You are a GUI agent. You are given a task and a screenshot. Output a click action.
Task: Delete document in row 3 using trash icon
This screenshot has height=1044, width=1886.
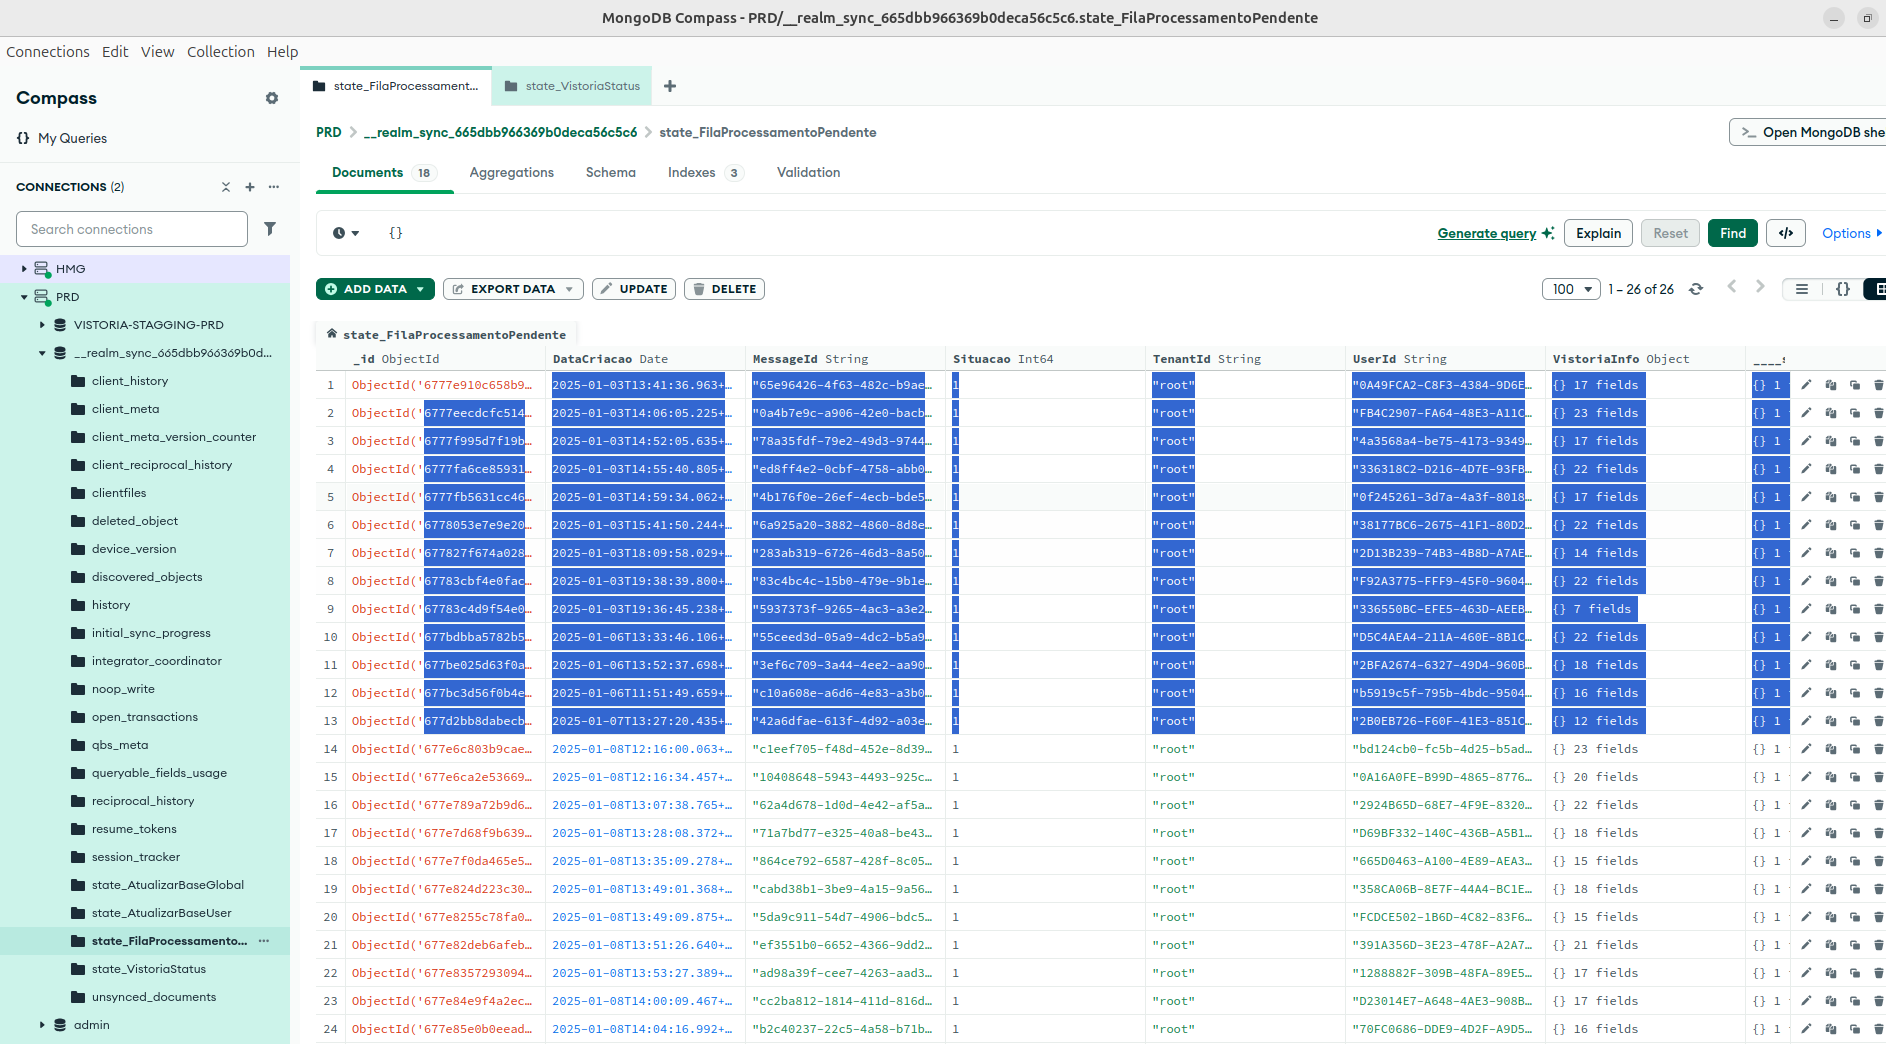[1878, 441]
